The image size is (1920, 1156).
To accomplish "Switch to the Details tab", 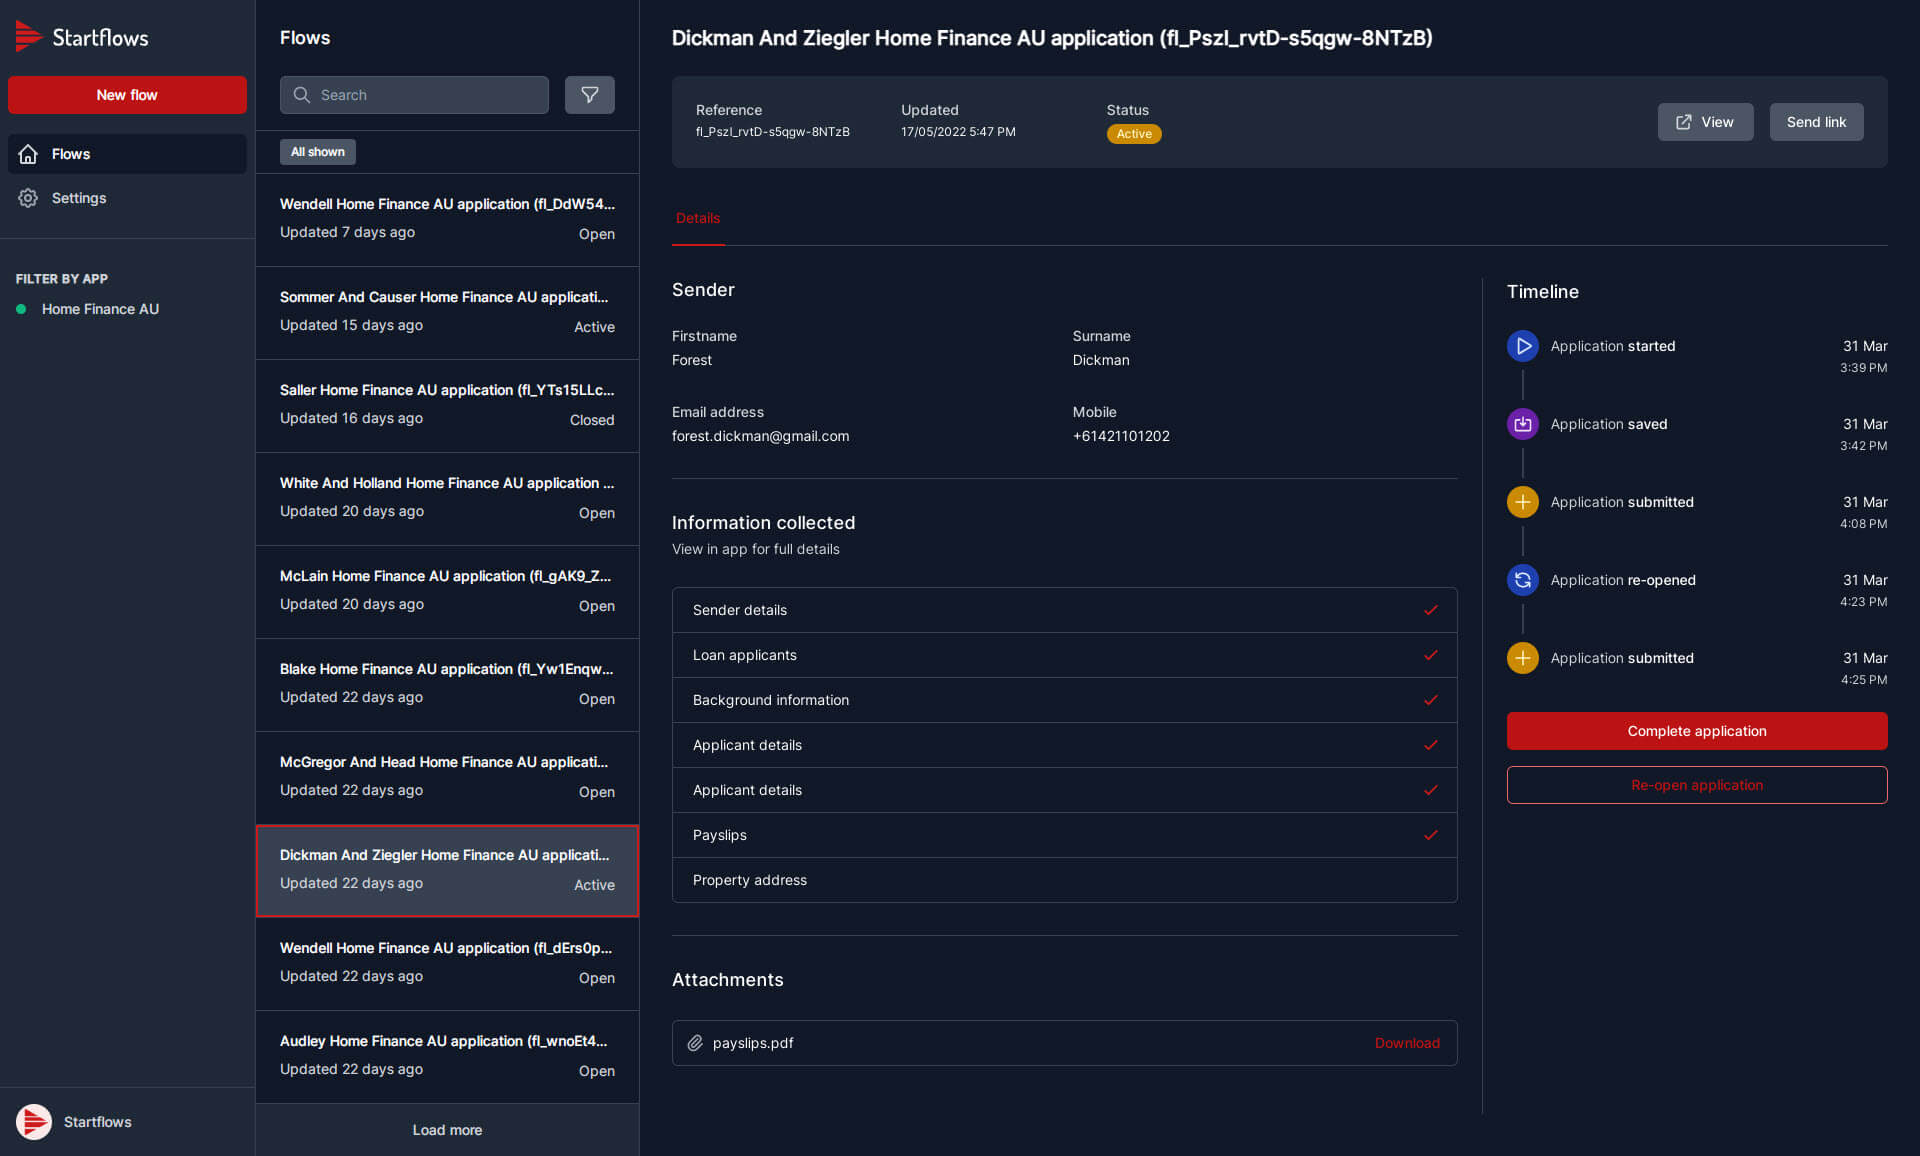I will click(697, 218).
